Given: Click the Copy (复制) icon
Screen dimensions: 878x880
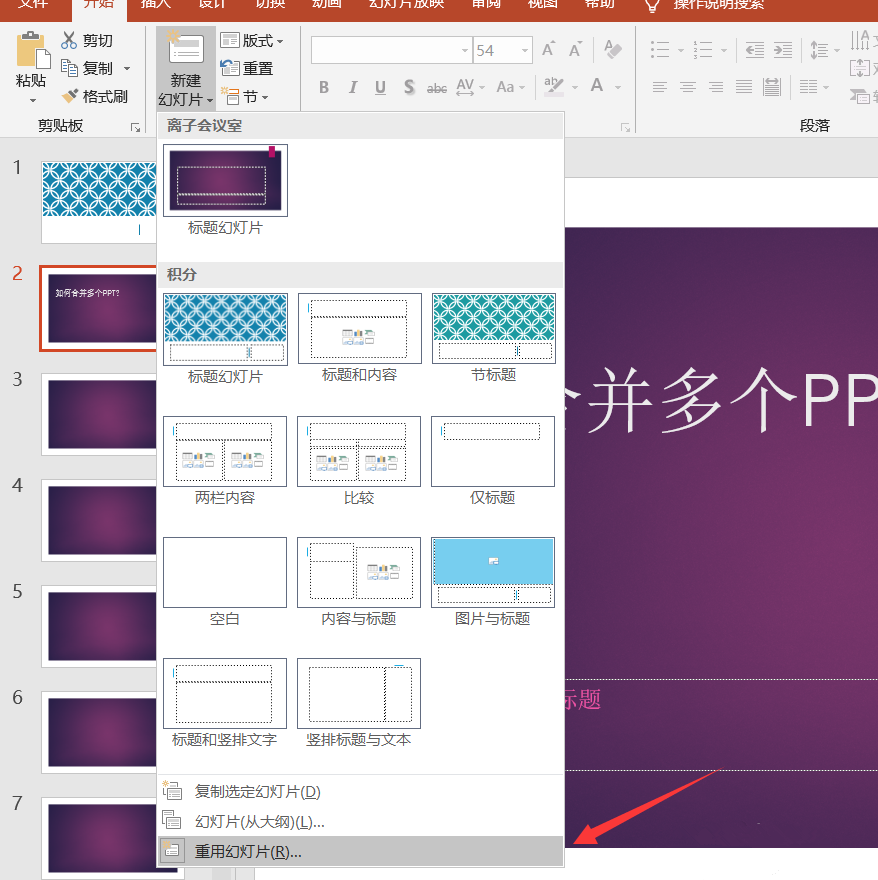Looking at the screenshot, I should click(x=68, y=67).
